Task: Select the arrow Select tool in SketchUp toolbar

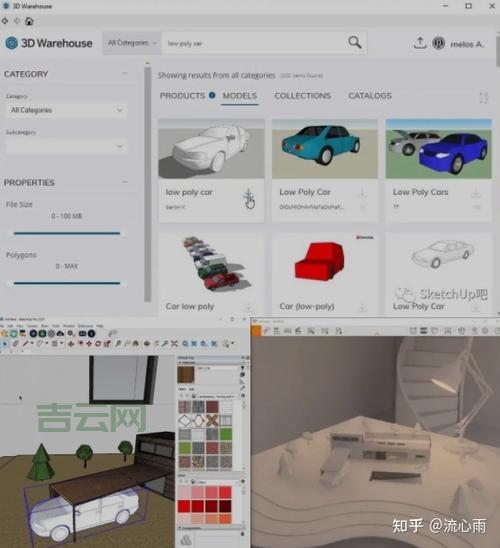Action: point(5,344)
